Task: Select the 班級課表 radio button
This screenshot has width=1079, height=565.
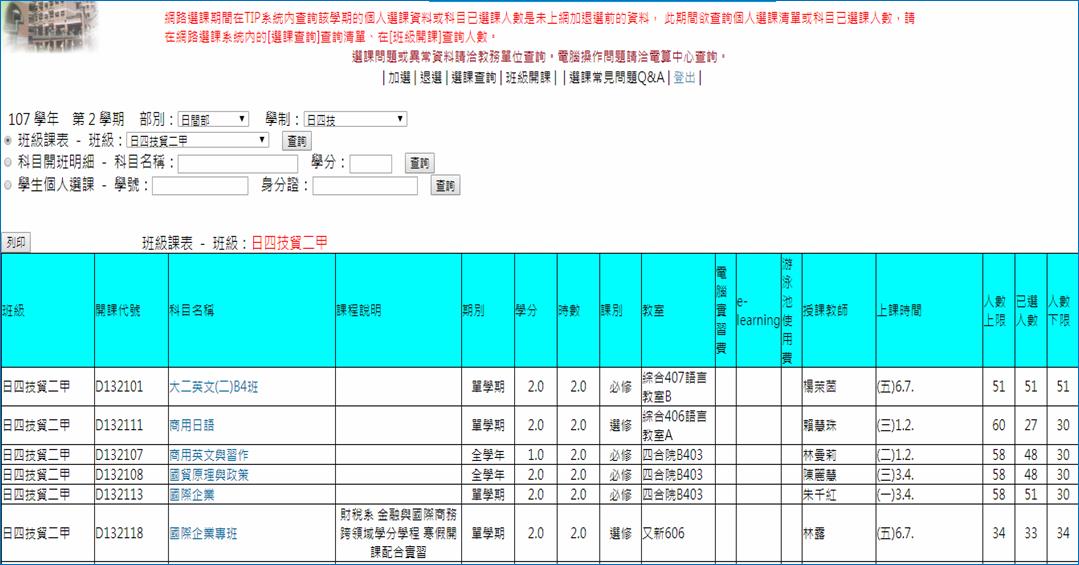Action: pyautogui.click(x=8, y=140)
